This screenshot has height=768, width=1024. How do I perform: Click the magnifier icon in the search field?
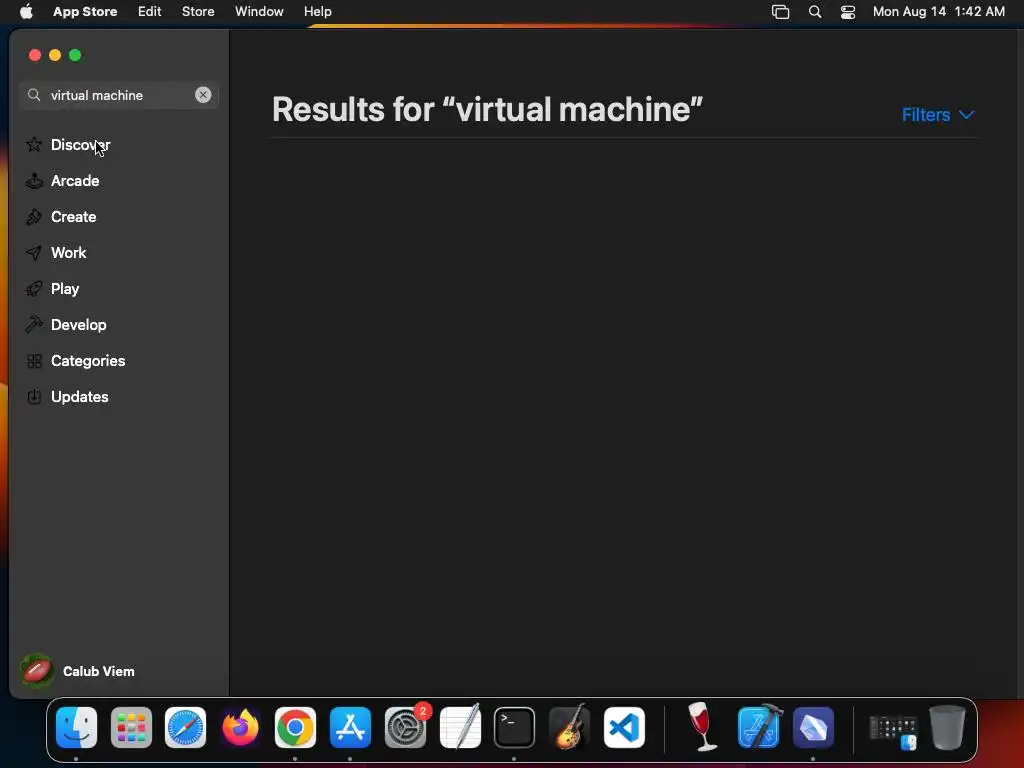pos(34,95)
